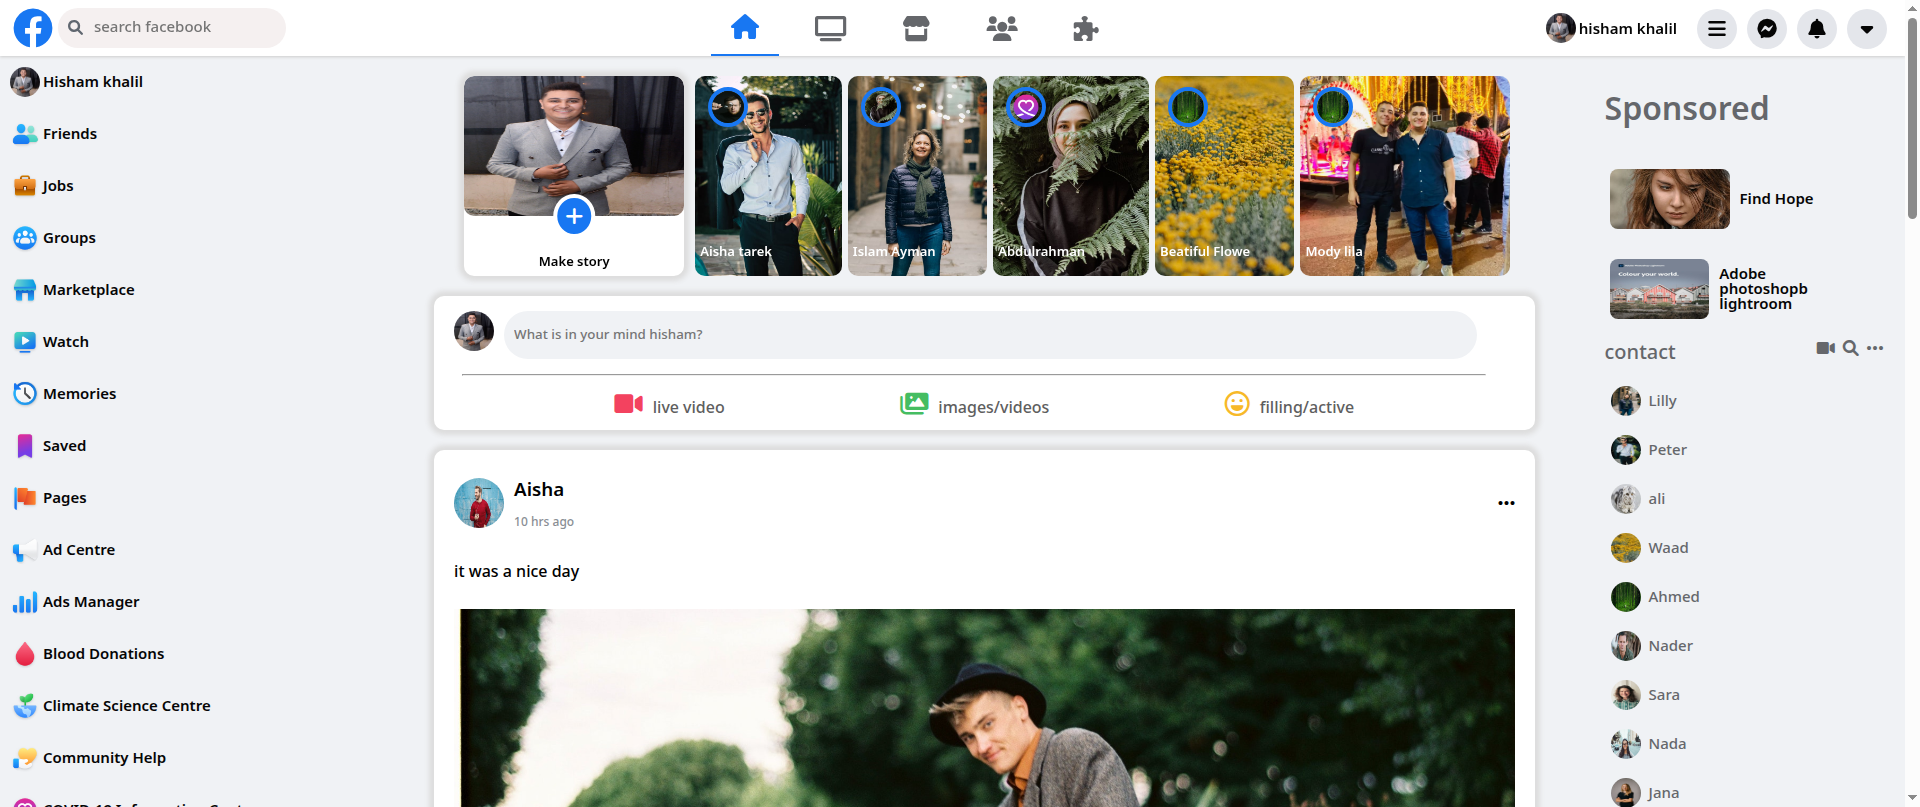Open chat with Jana

tap(1645, 793)
